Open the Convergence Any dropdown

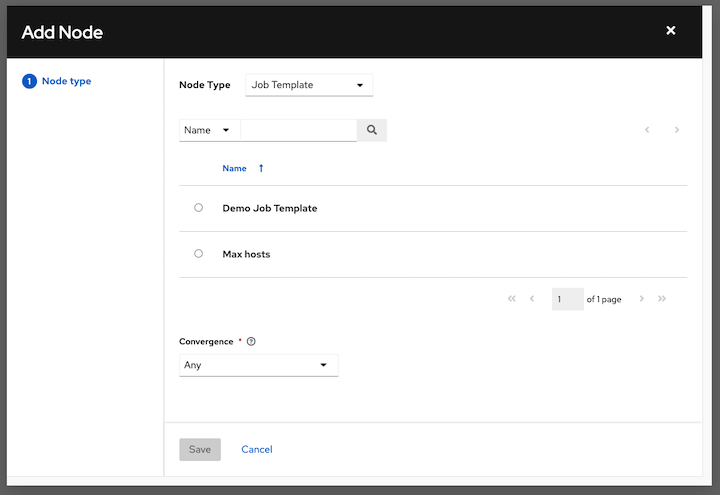258,365
